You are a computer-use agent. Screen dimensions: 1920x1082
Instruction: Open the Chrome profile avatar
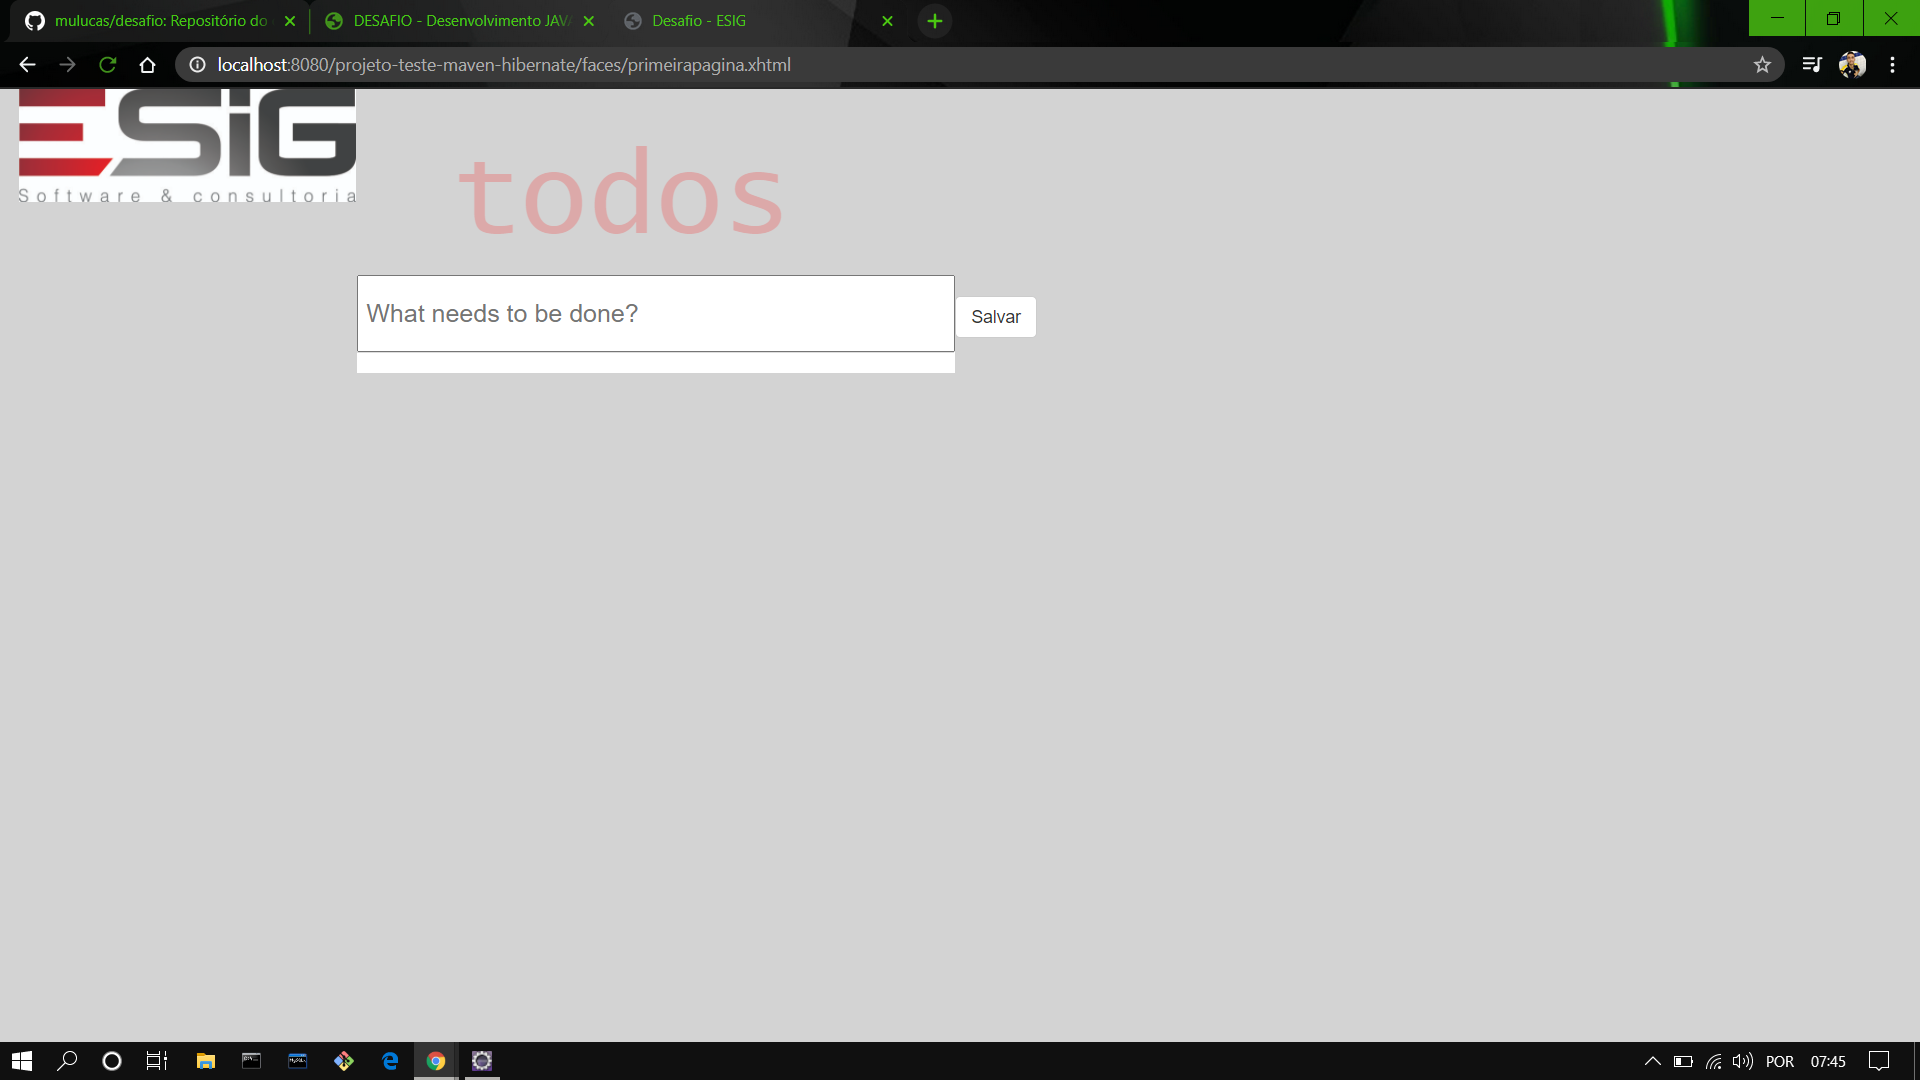(x=1853, y=64)
